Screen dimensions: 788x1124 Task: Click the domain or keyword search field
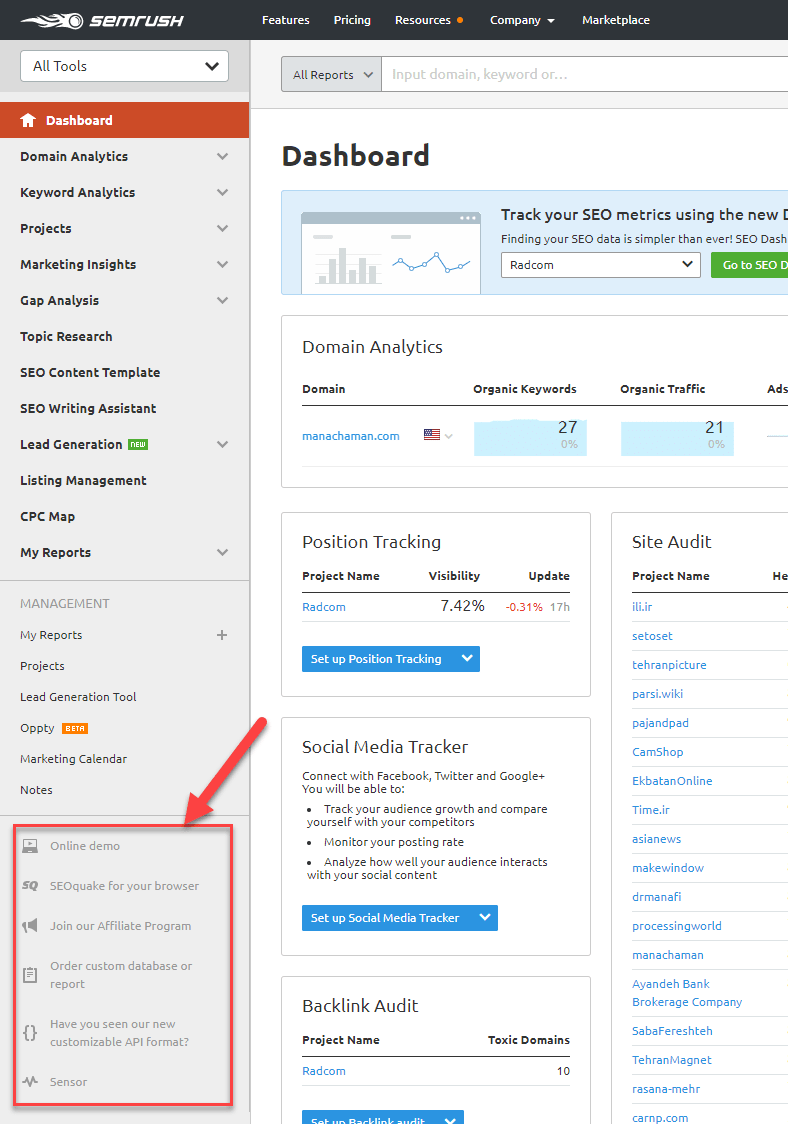coord(580,74)
